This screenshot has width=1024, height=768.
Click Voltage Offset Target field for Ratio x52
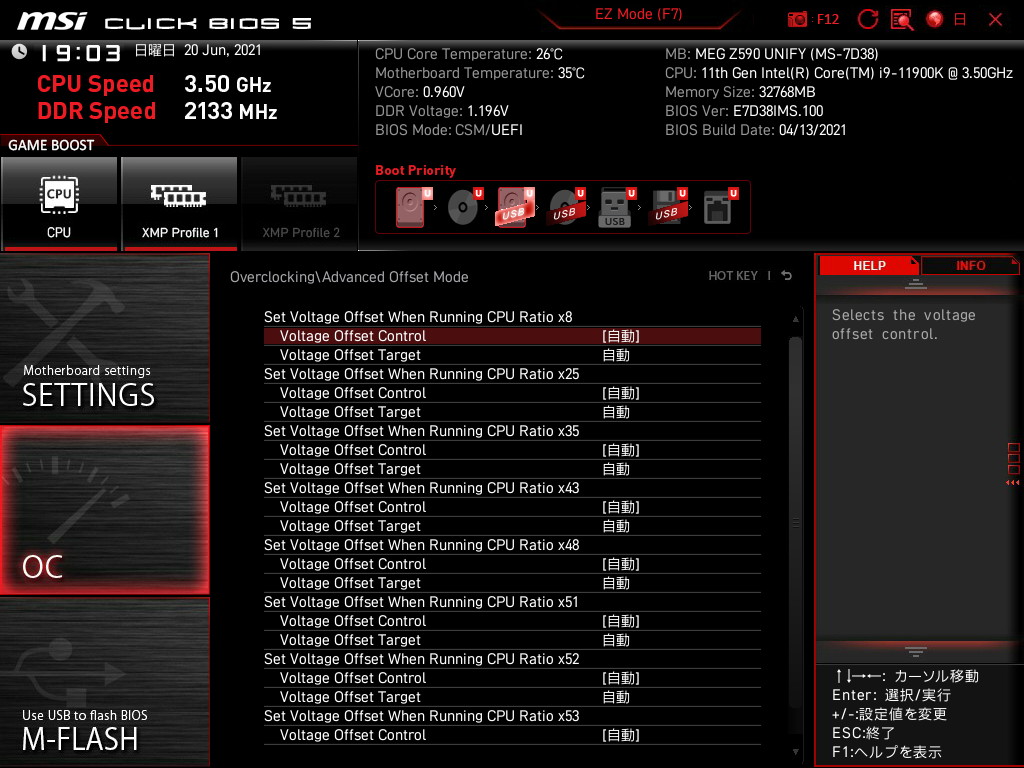[x=512, y=697]
